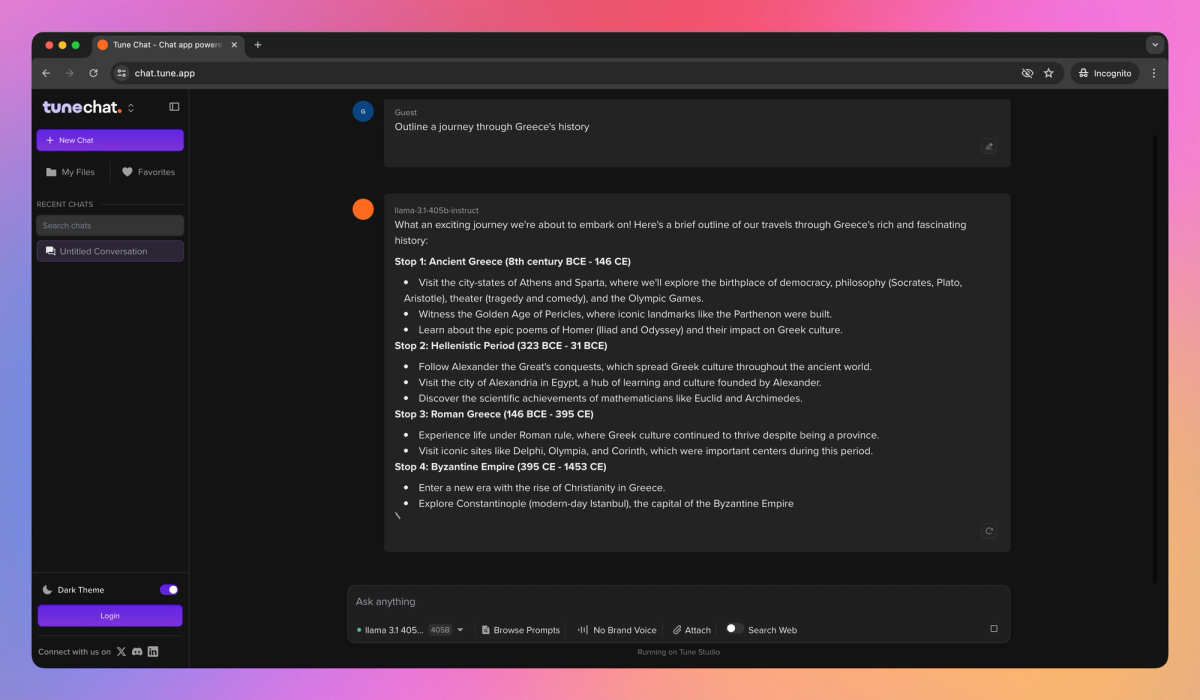Toggle incognito eye icon in address bar
The height and width of the screenshot is (700, 1200).
click(x=1027, y=72)
